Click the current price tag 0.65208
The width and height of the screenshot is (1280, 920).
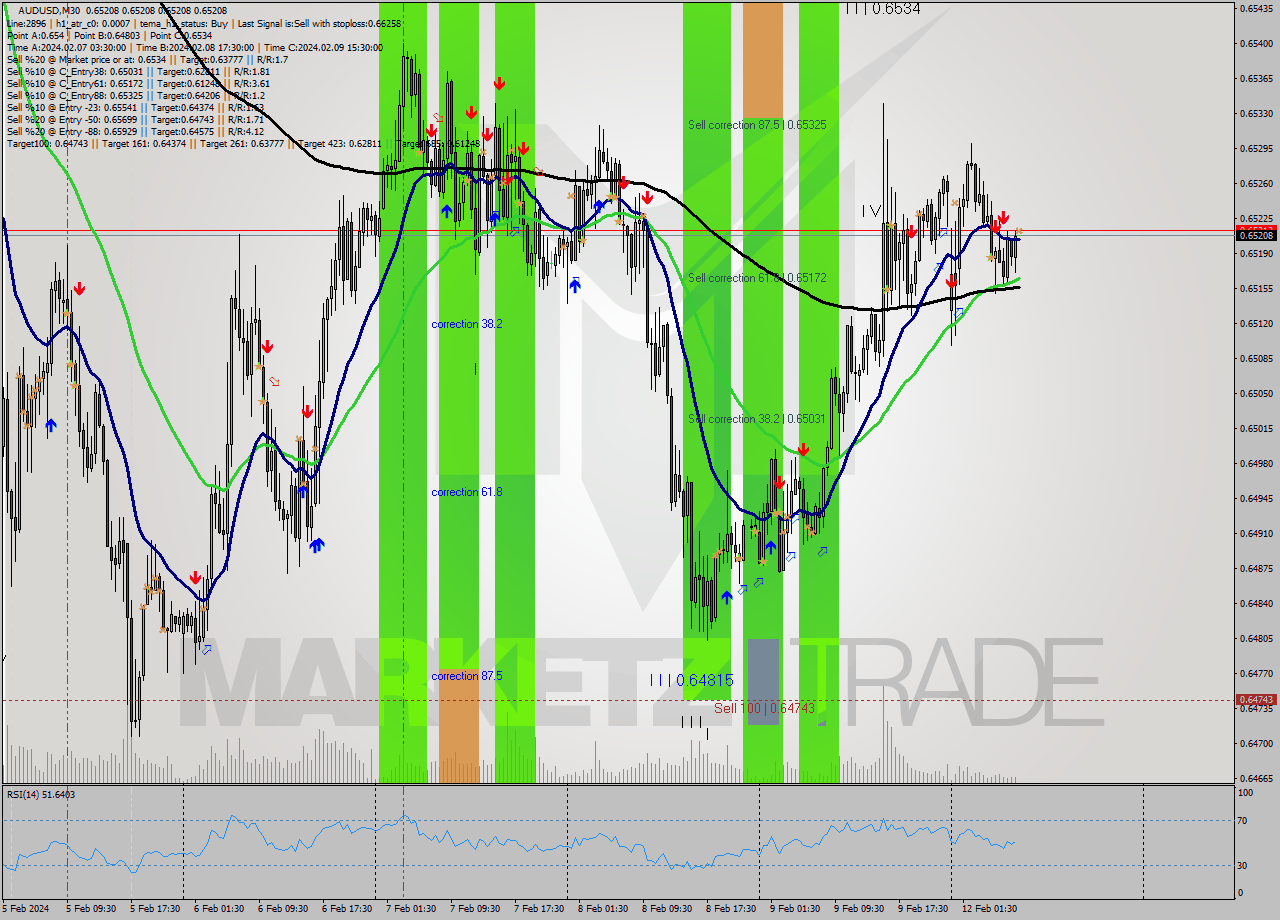point(1256,235)
